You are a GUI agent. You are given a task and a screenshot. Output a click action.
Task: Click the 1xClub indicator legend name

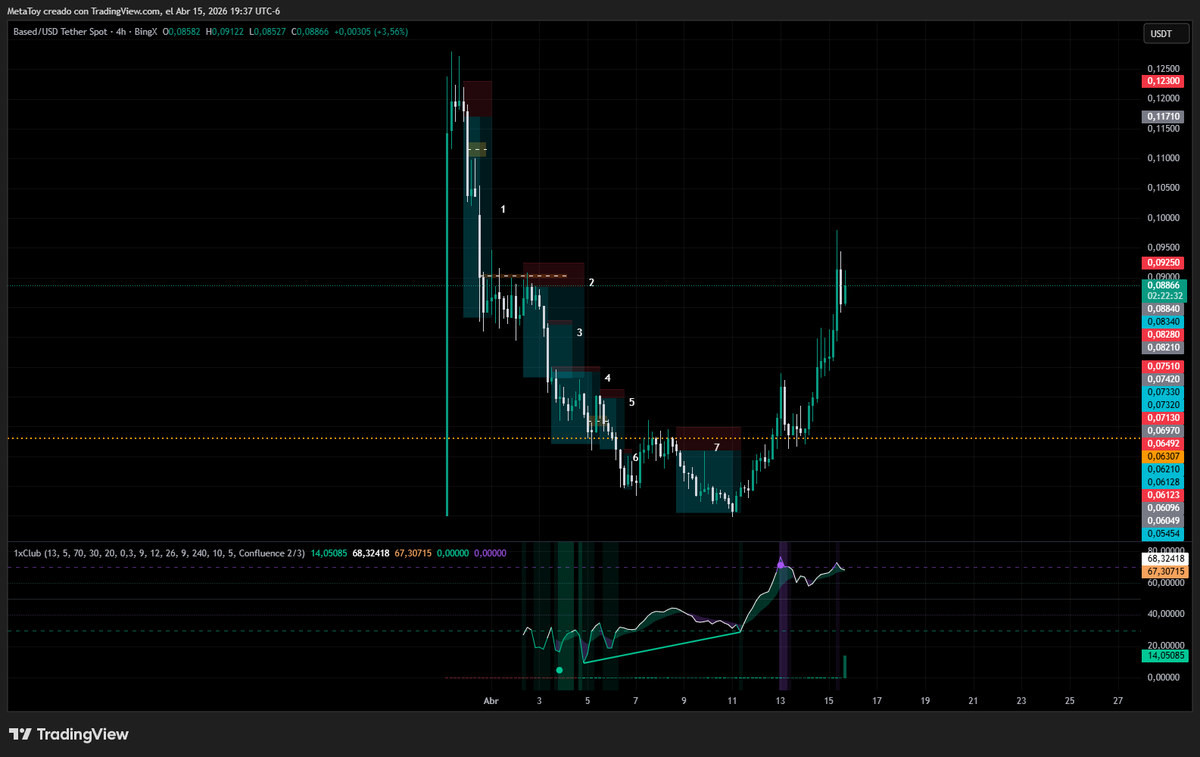pyautogui.click(x=29, y=552)
